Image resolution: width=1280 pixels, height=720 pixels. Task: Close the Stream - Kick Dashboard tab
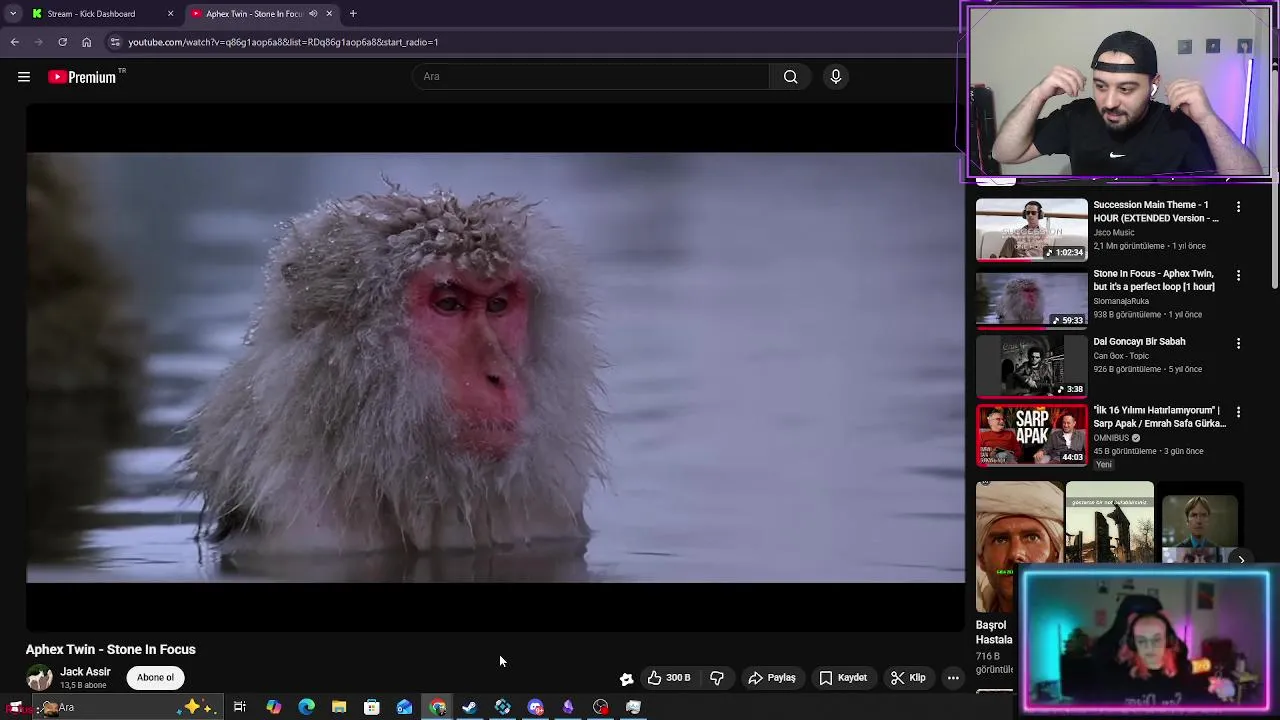tap(170, 14)
